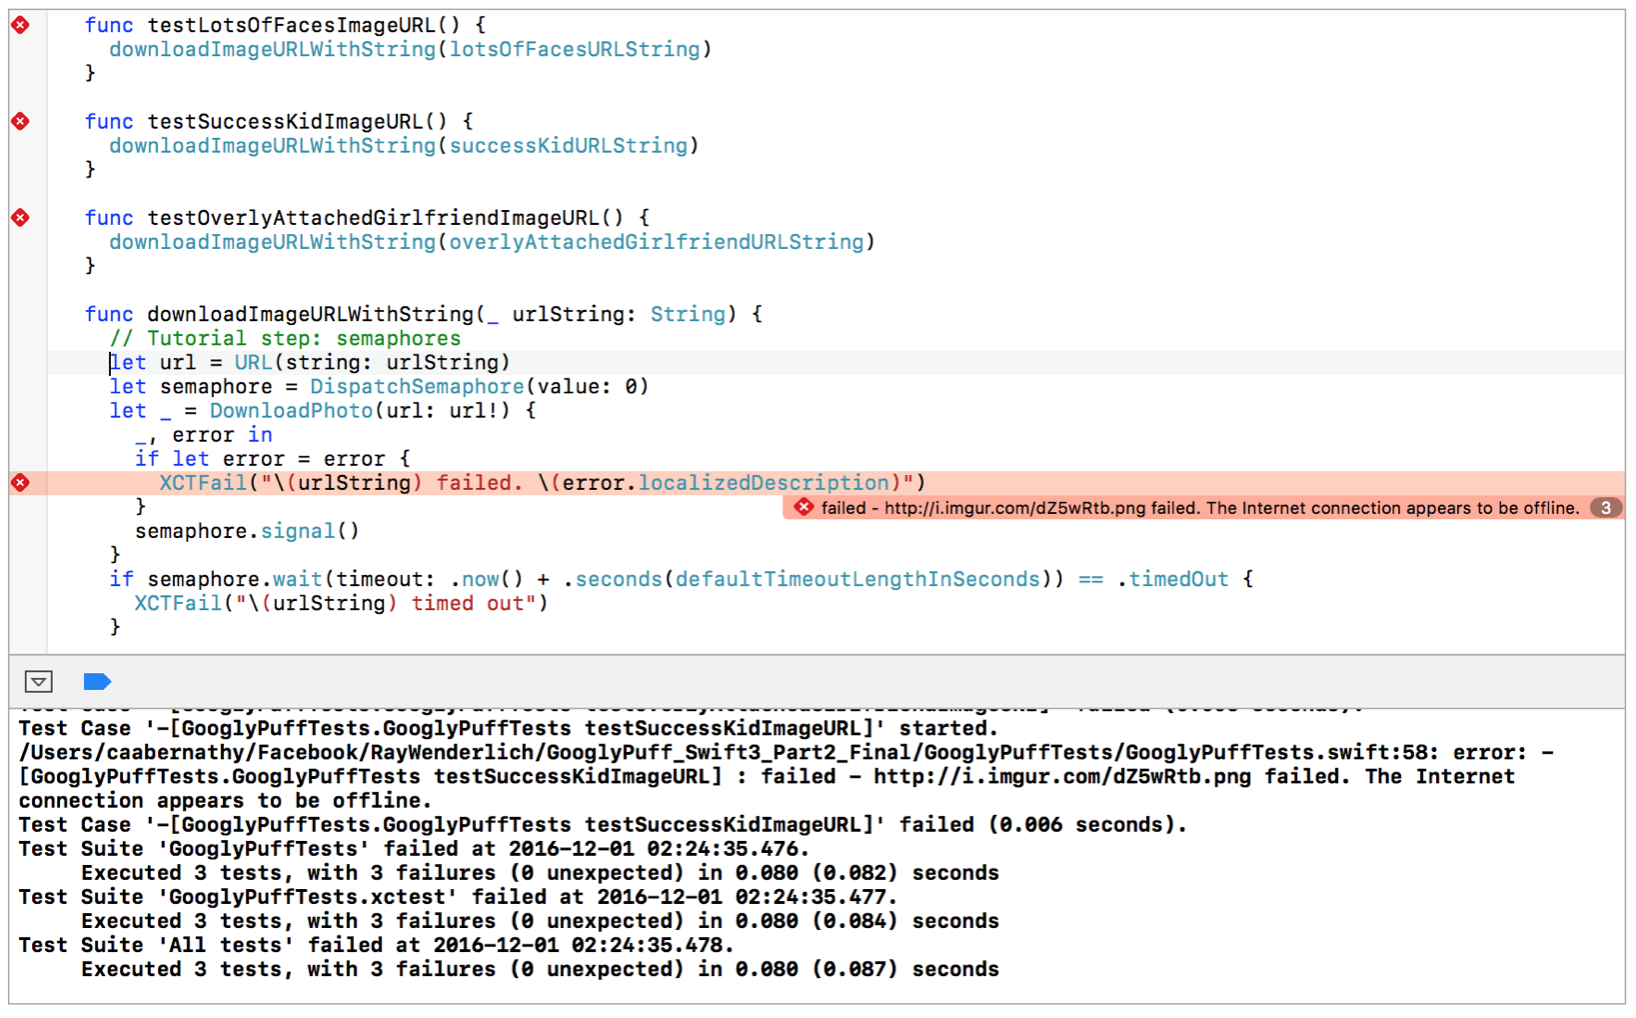This screenshot has width=1636, height=1018.
Task: Click downloadImageURLWithString inside testSuccessKidImageURL
Action: (270, 145)
